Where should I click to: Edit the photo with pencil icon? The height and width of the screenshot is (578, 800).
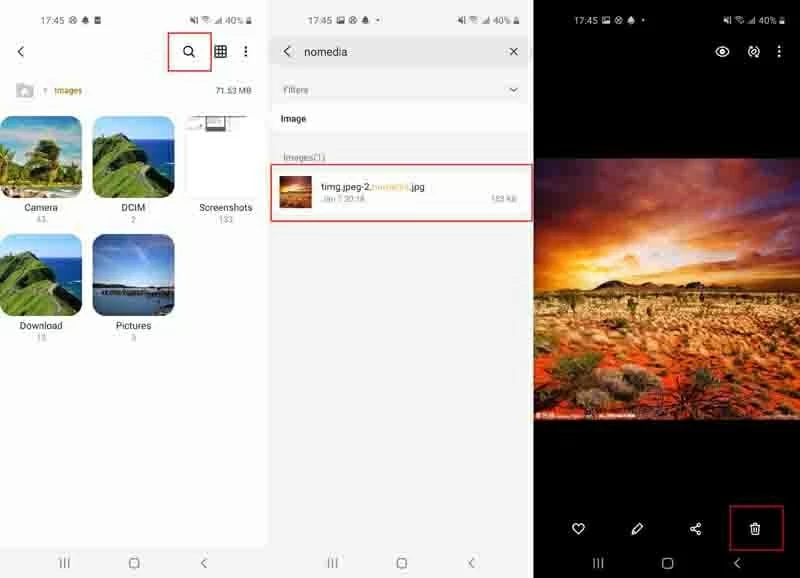pos(637,529)
